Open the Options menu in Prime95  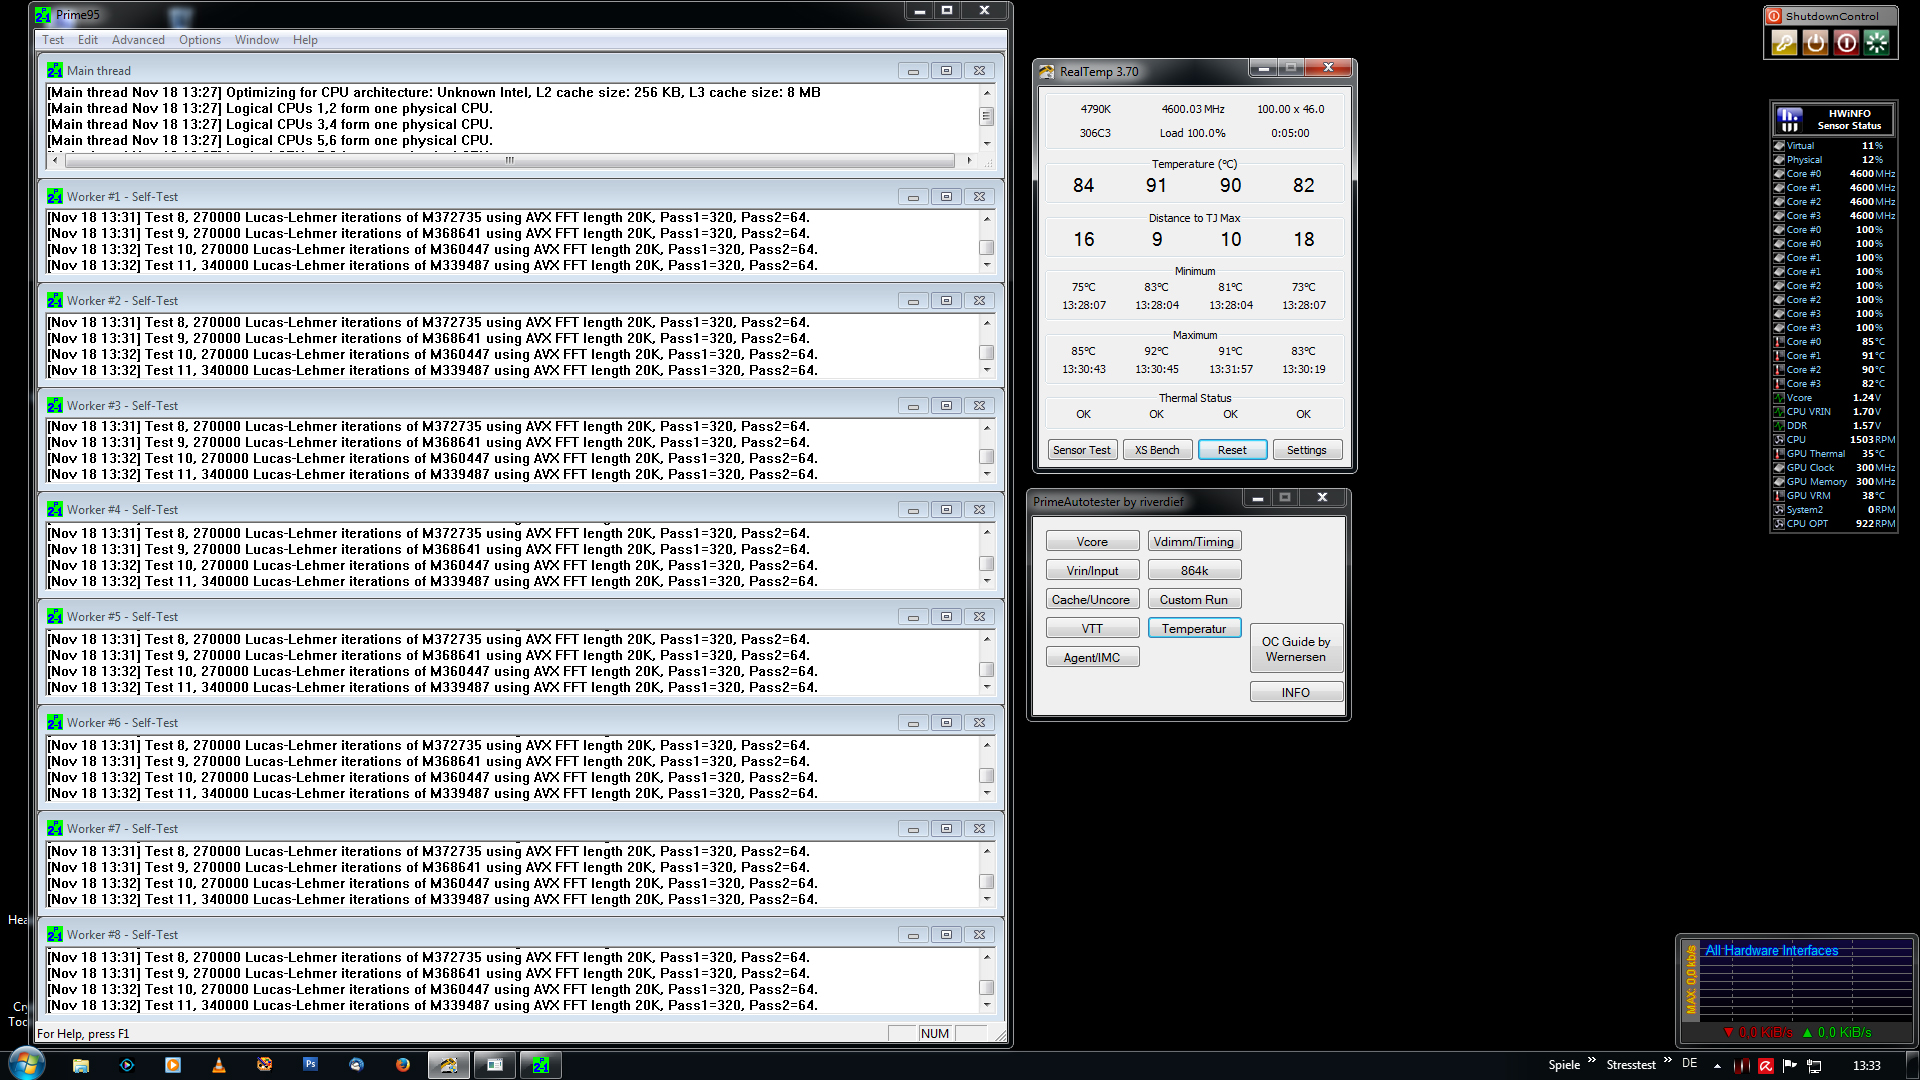click(x=200, y=40)
